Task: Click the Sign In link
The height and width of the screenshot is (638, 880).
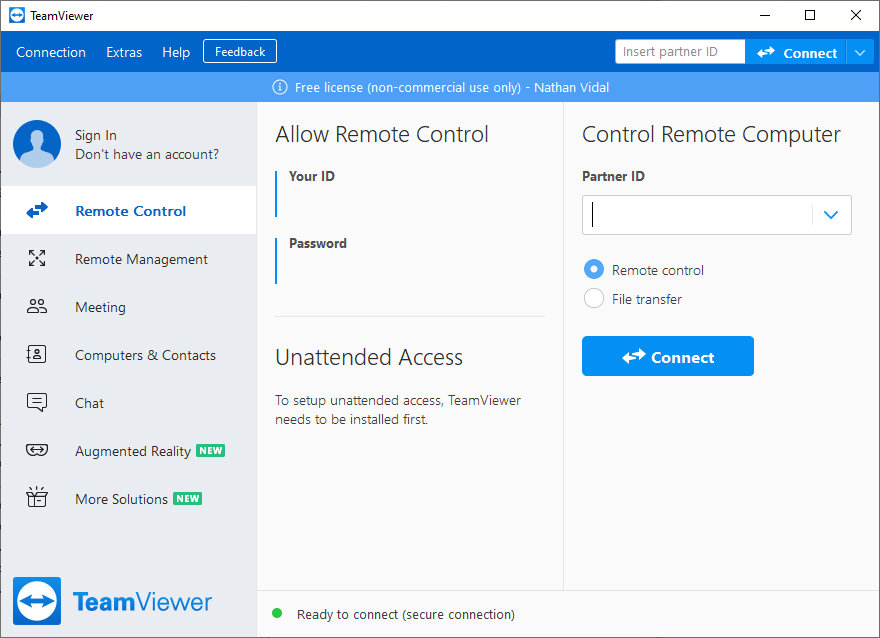Action: tap(96, 135)
